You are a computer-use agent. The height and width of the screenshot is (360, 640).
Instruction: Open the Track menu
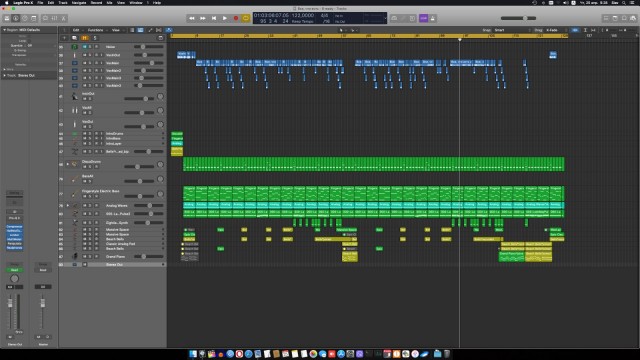[63, 2]
